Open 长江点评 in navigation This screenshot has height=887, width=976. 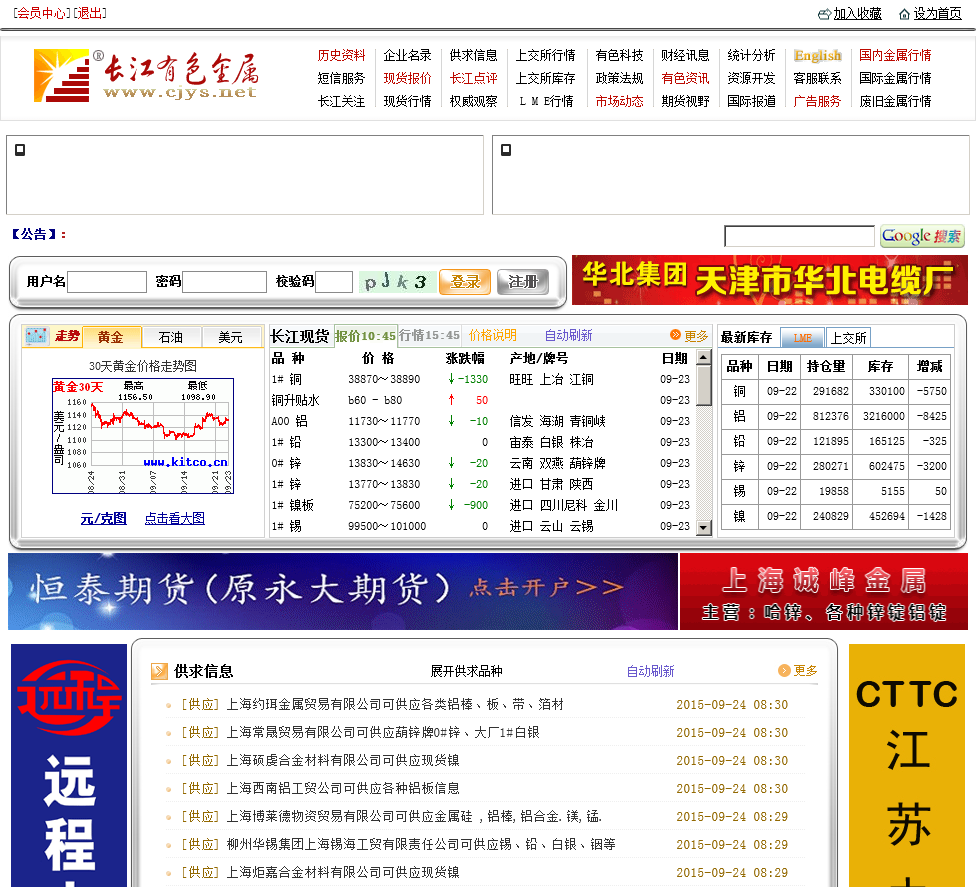pos(474,78)
